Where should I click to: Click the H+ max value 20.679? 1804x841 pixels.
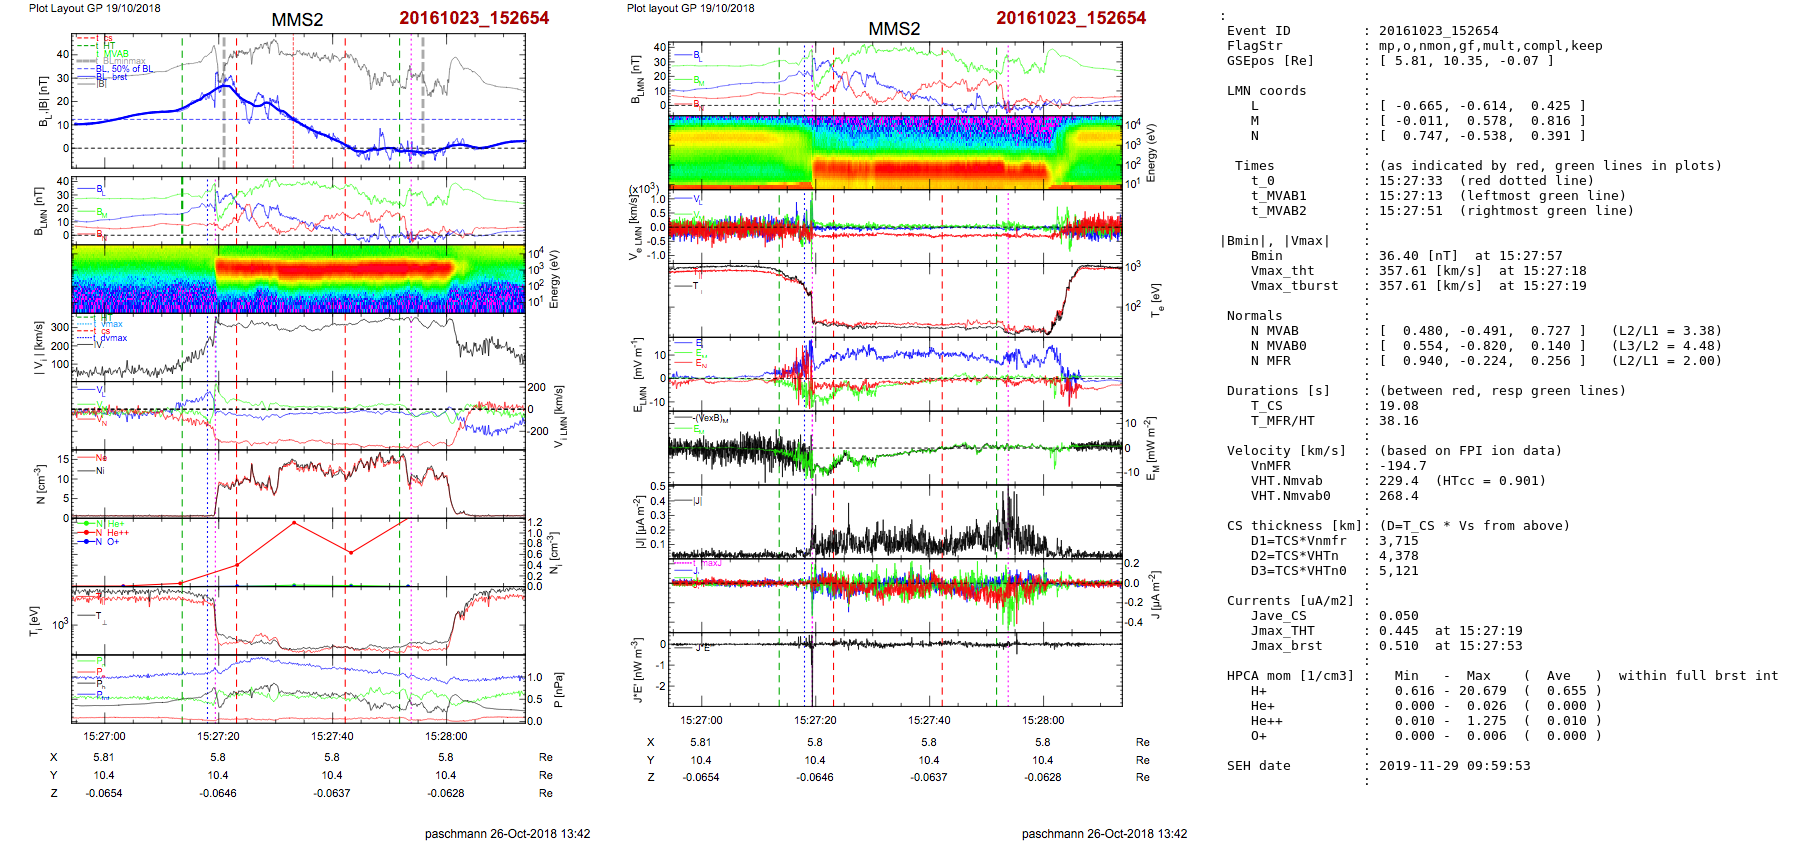pos(1482,691)
